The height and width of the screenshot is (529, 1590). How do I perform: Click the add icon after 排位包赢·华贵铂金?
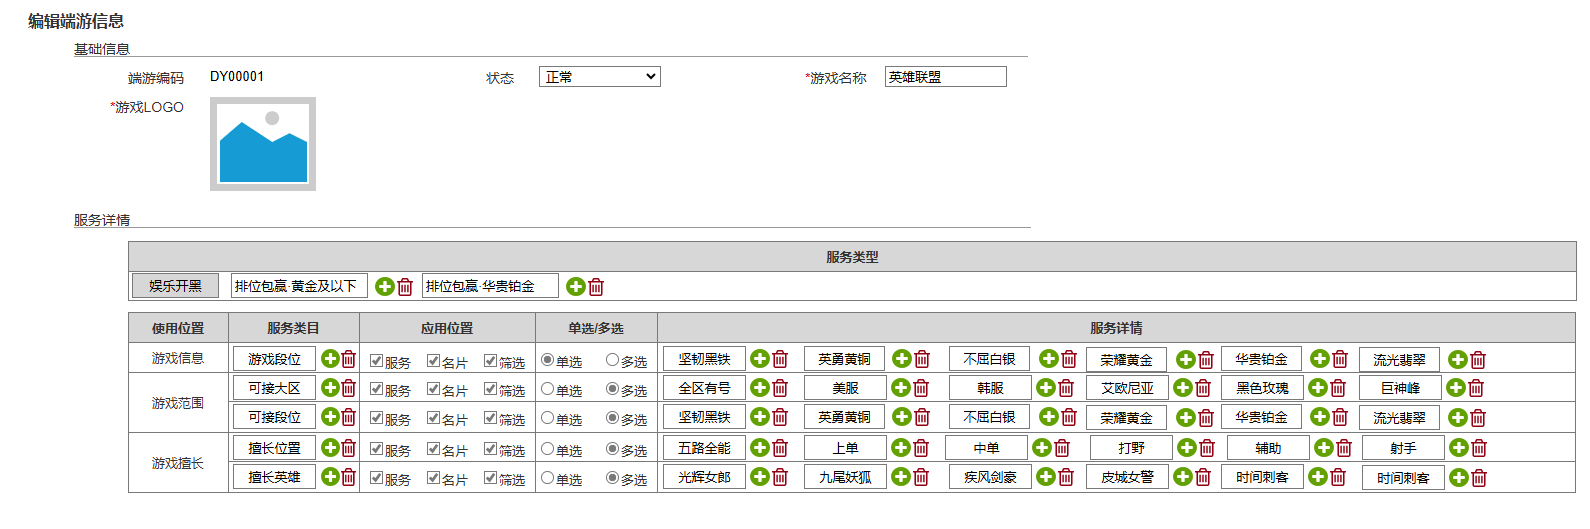click(x=576, y=287)
